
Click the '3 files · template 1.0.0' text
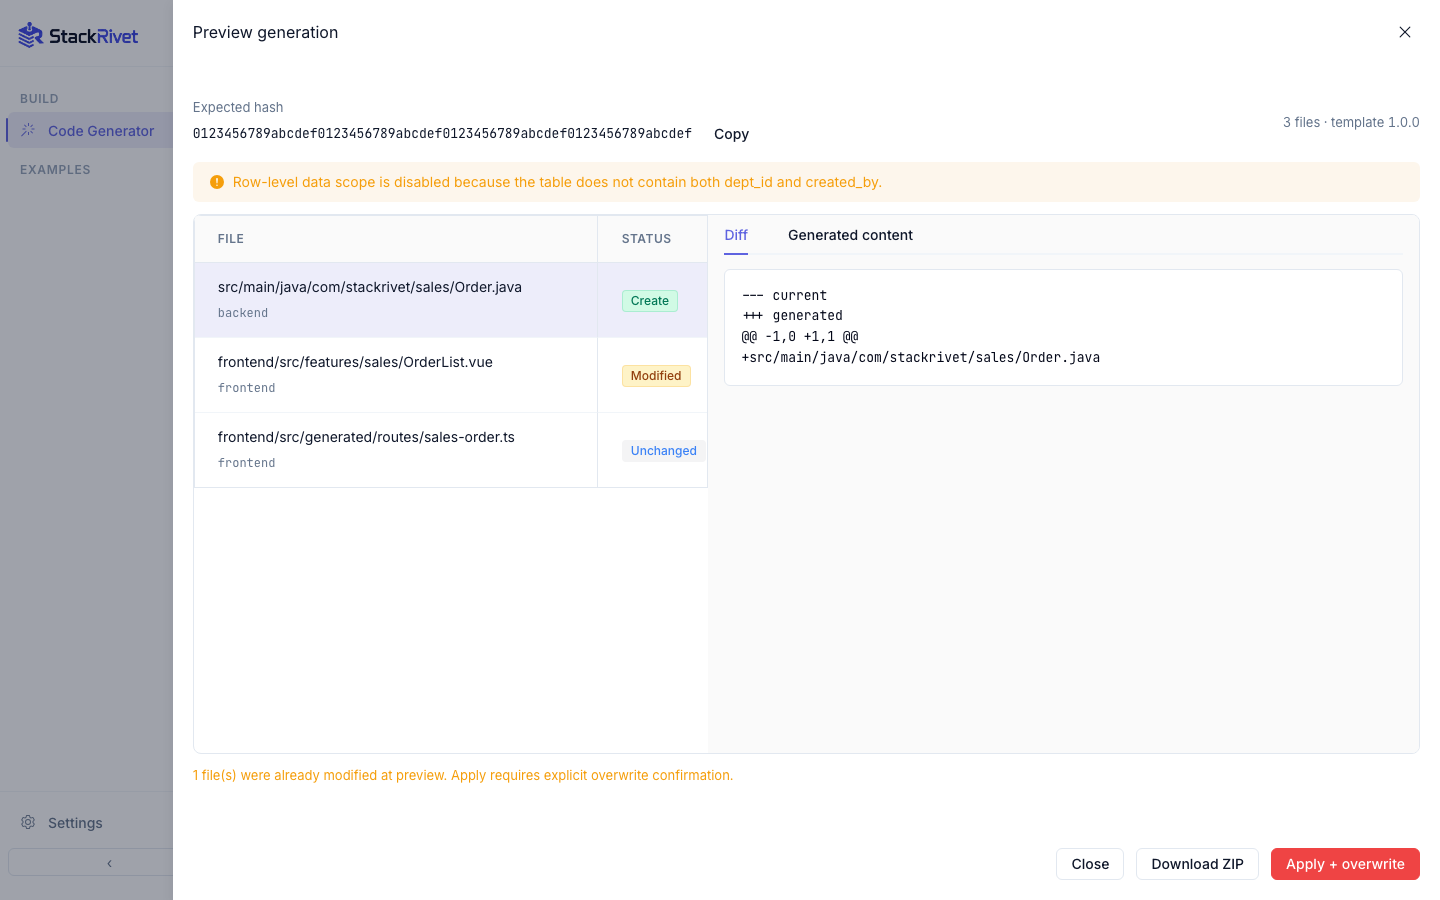tap(1351, 122)
